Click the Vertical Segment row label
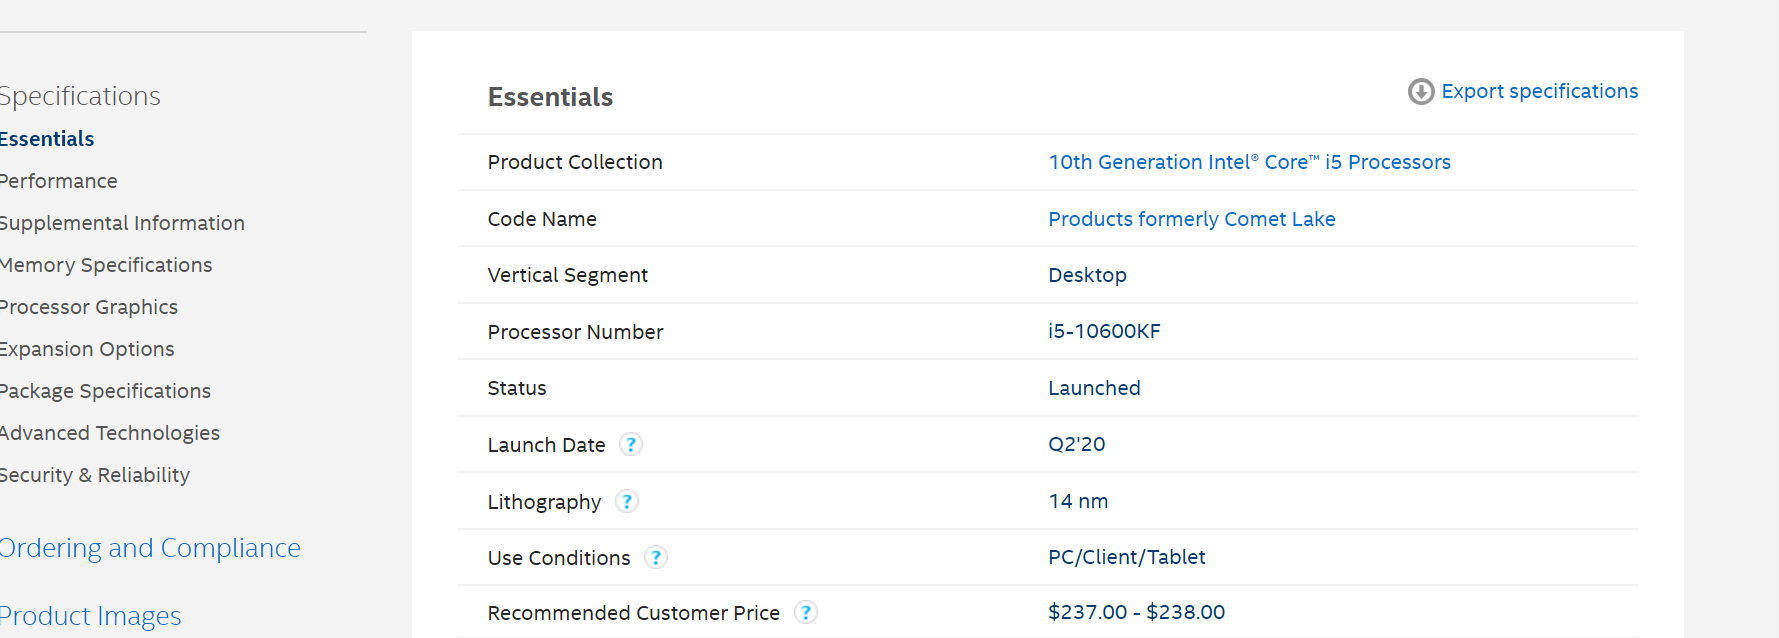This screenshot has height=638, width=1779. [568, 275]
